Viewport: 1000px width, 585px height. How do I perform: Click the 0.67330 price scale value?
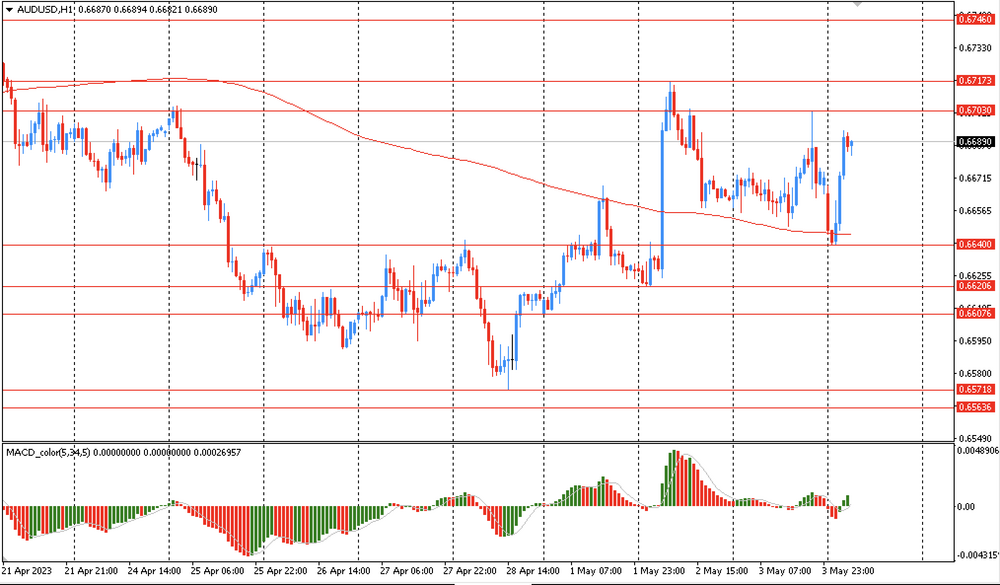(x=974, y=48)
